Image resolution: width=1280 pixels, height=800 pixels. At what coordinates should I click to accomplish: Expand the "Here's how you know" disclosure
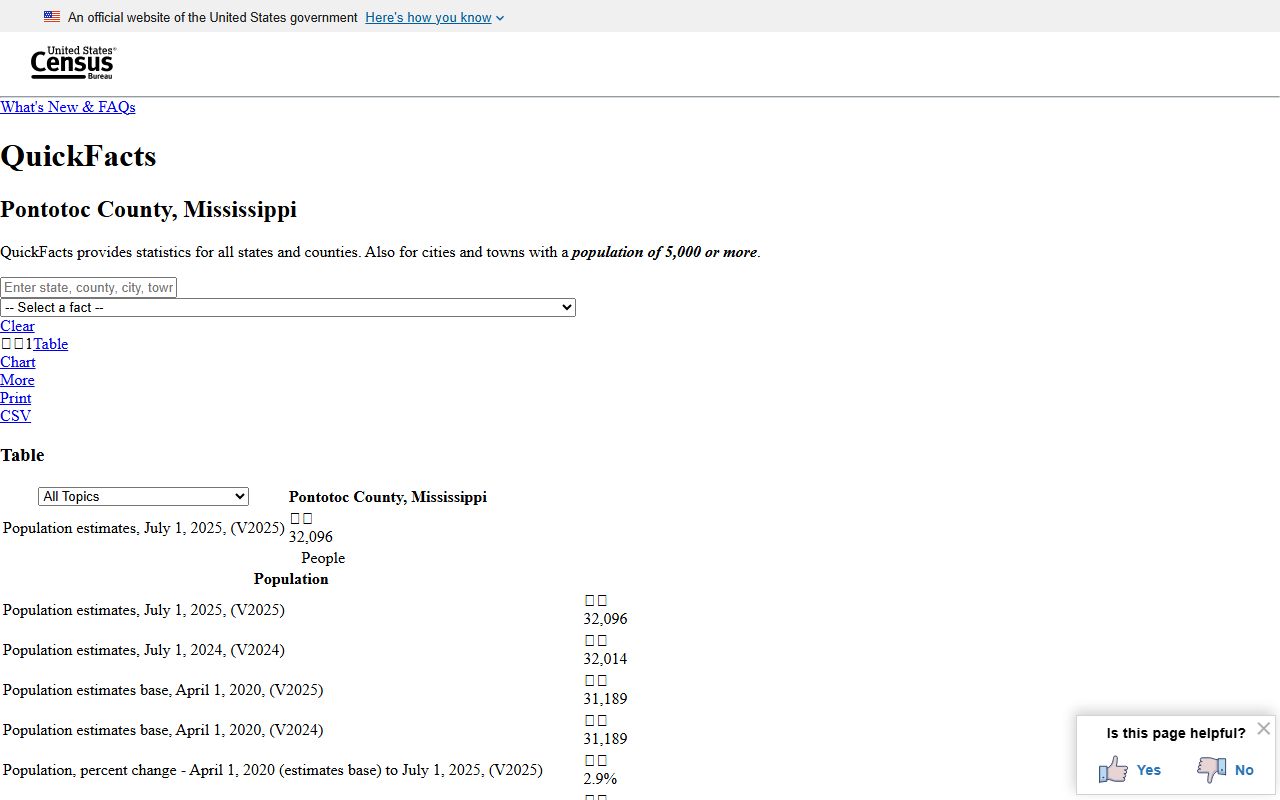tap(435, 17)
